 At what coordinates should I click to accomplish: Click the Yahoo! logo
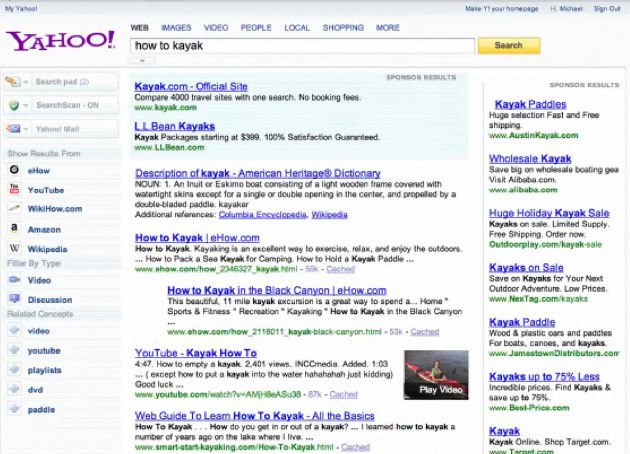coord(61,41)
